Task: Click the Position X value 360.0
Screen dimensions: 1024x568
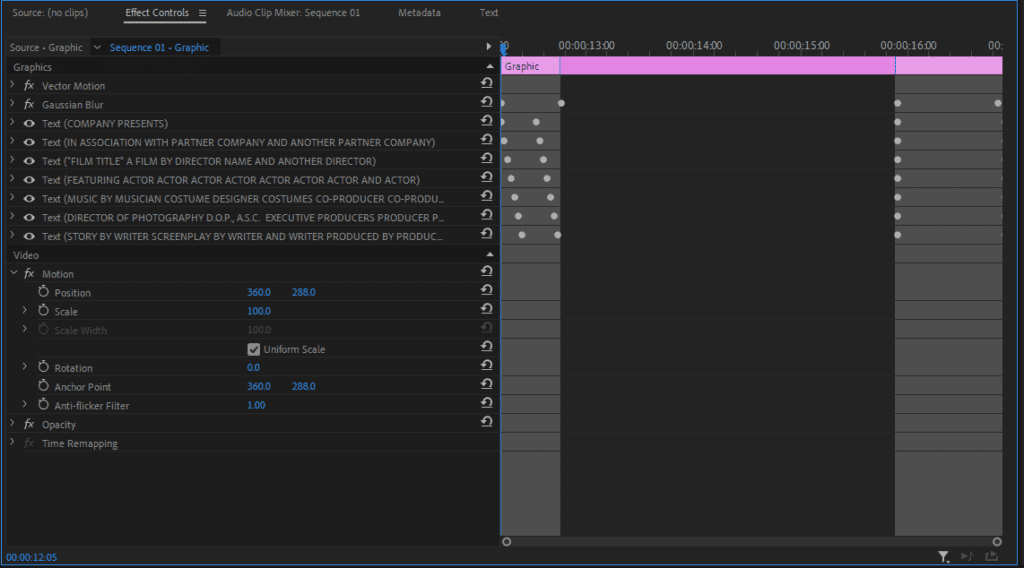Action: [259, 292]
